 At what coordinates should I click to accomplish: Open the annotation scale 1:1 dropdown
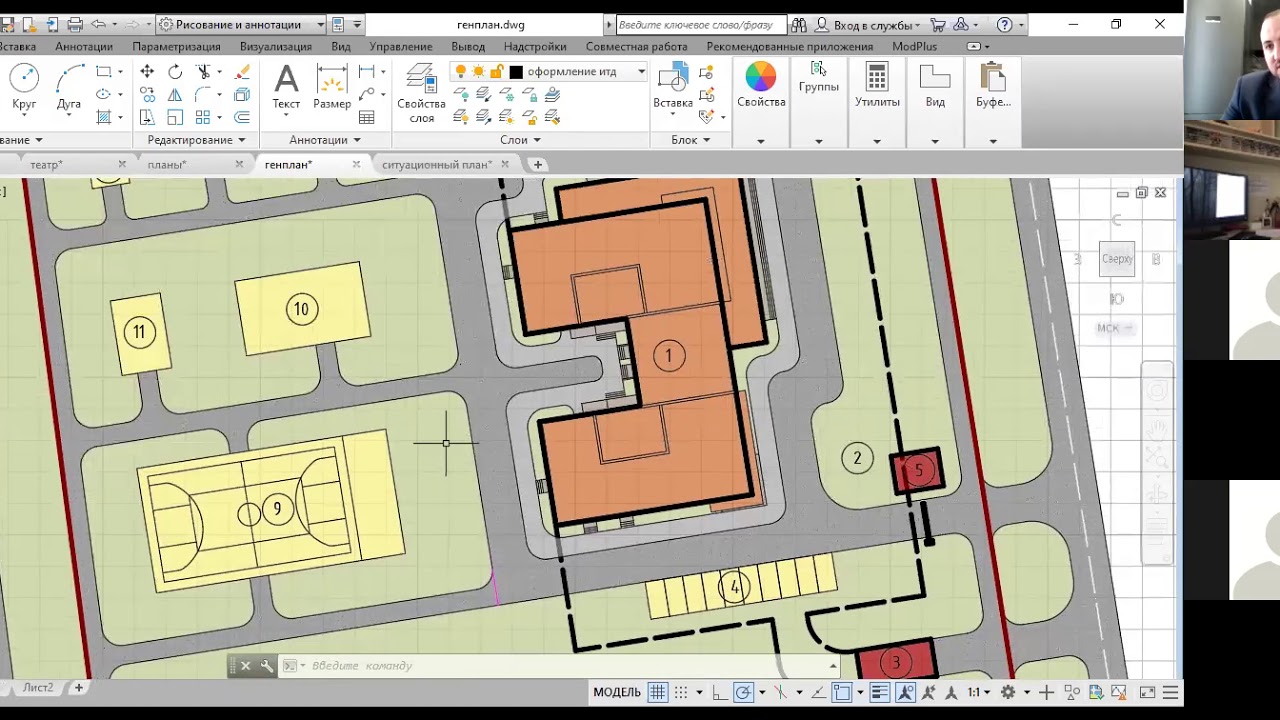(x=978, y=692)
